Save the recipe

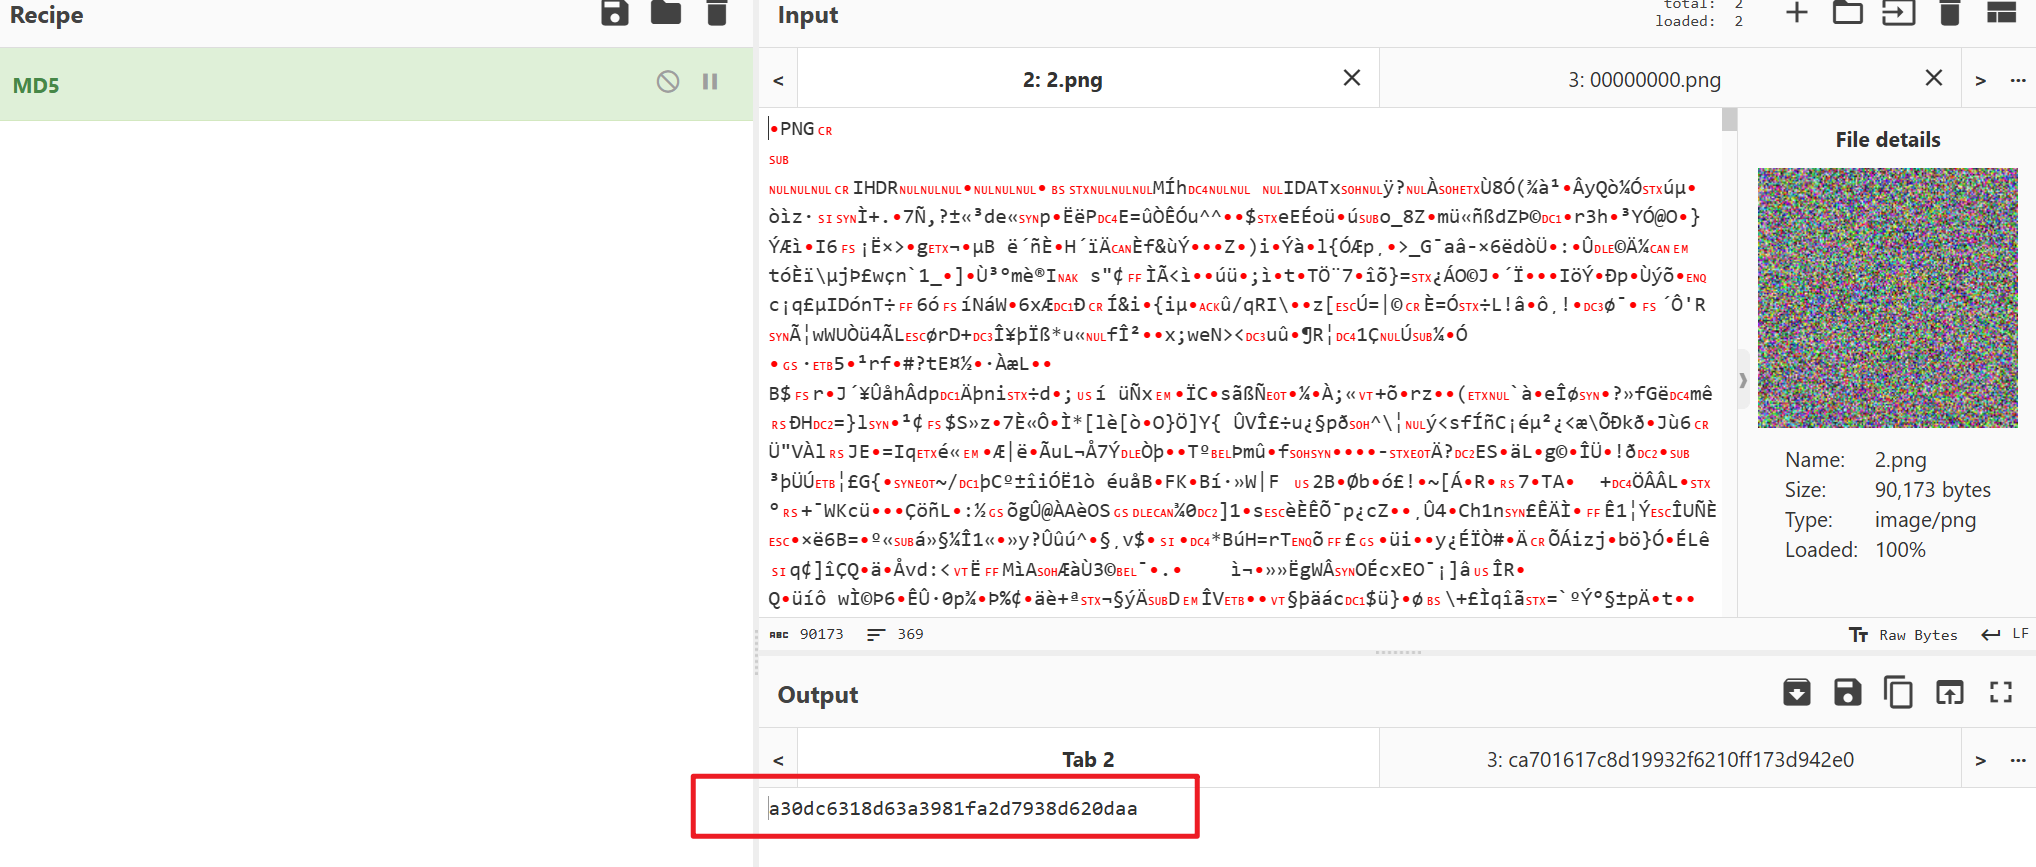coord(615,13)
